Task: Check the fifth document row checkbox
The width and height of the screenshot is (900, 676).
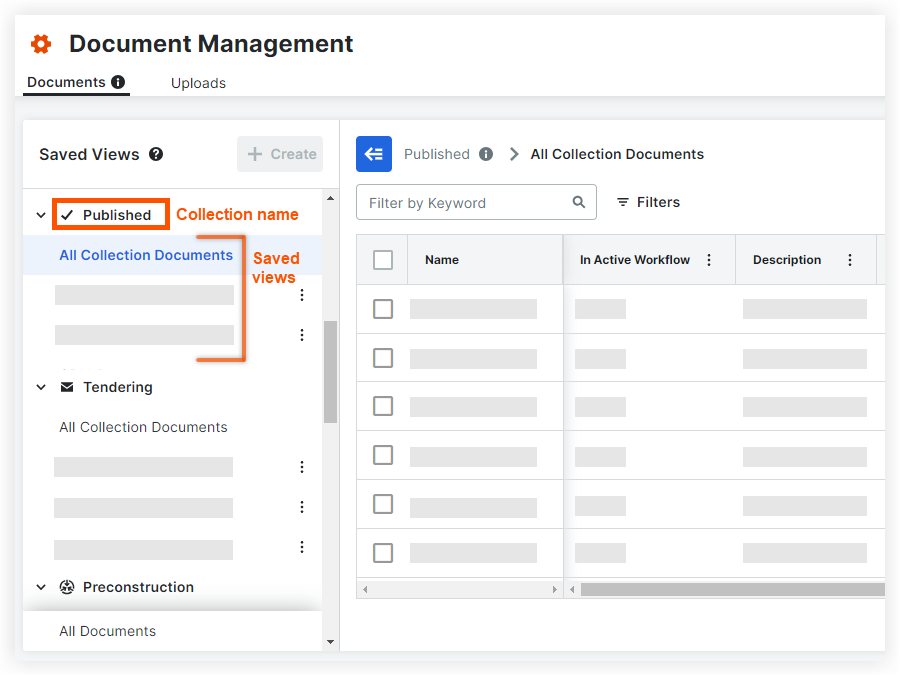Action: 383,504
